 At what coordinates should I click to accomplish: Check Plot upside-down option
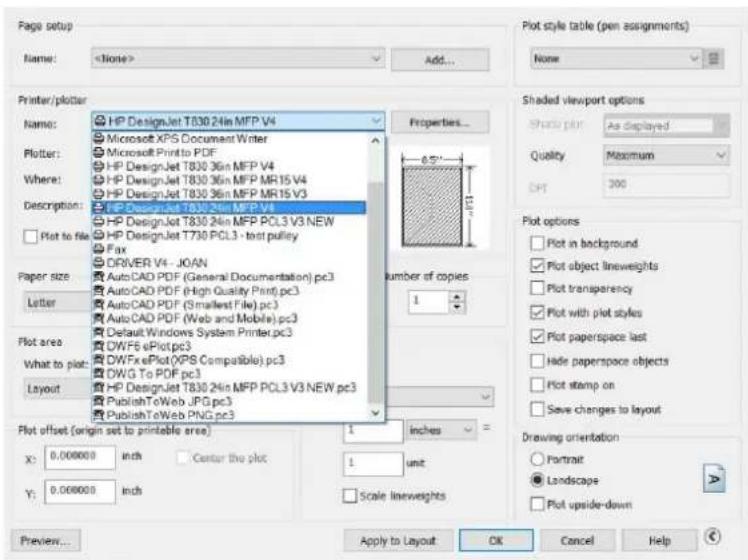click(x=537, y=504)
